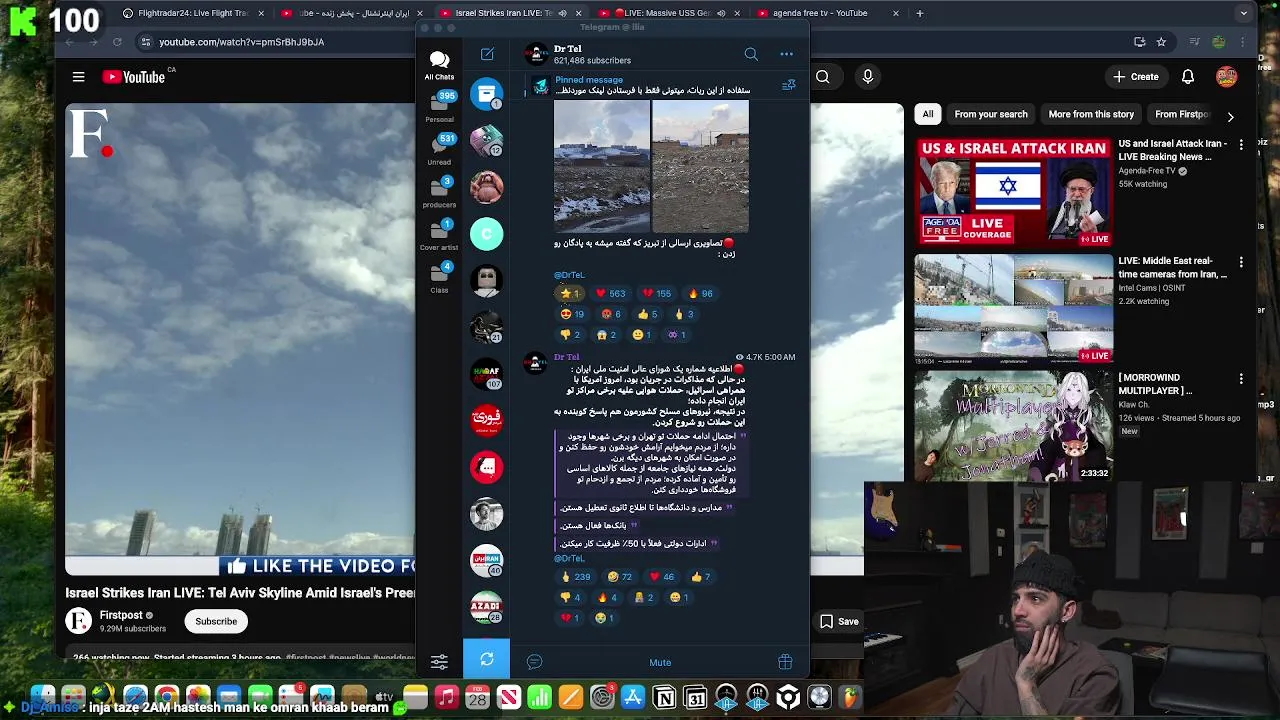Mute the Dr Tel channel
The image size is (1280, 720).
(660, 662)
